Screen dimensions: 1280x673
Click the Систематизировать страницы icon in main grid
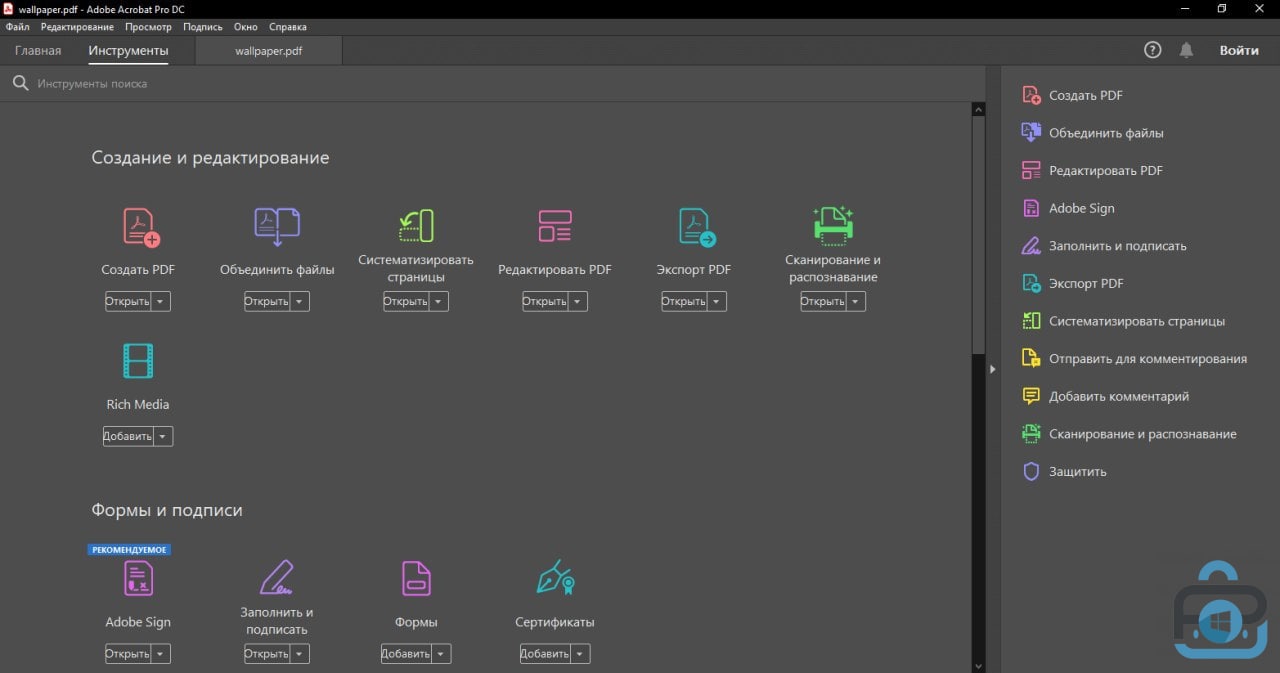[416, 226]
